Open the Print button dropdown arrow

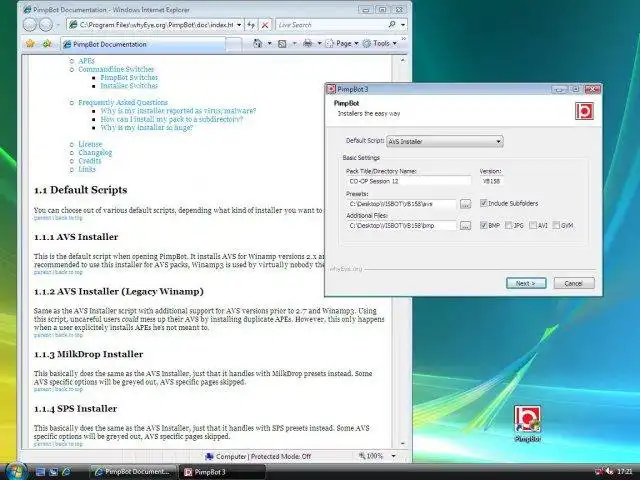[319, 43]
